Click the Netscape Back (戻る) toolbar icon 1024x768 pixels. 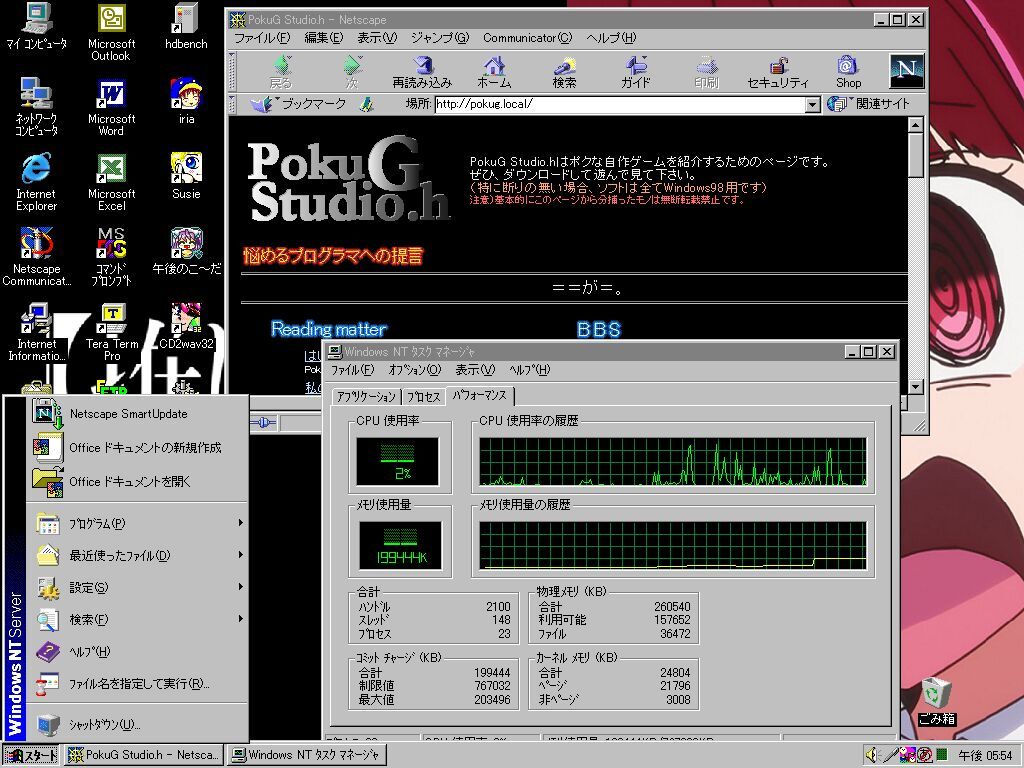click(x=281, y=71)
